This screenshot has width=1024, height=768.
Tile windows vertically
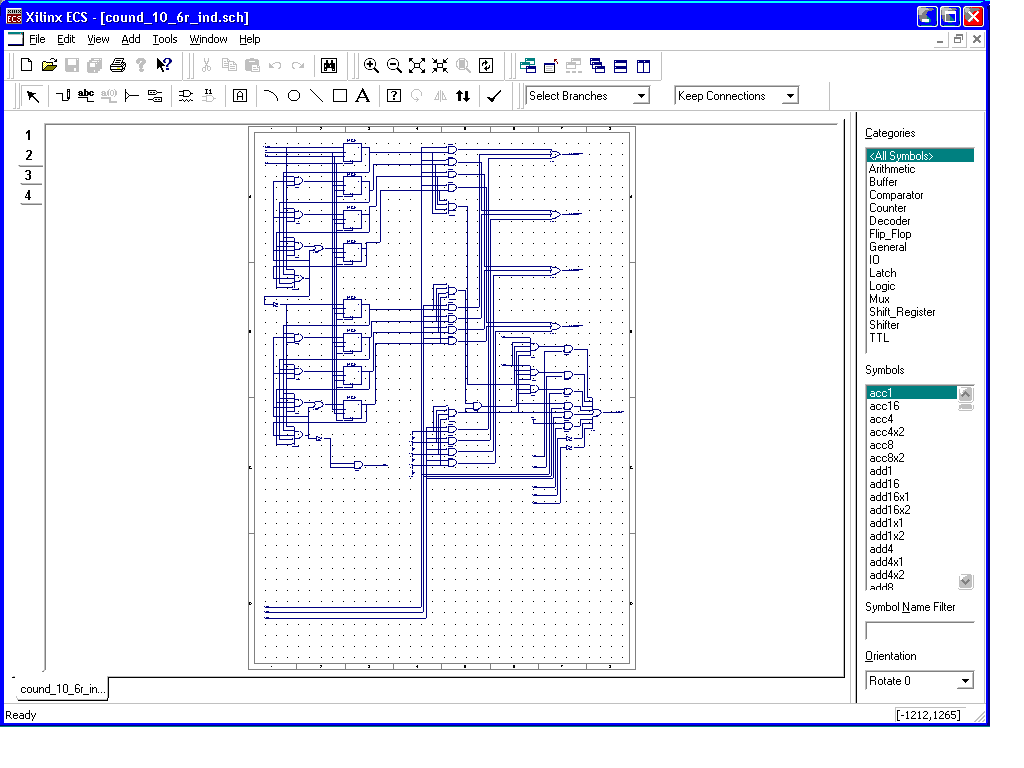643,65
